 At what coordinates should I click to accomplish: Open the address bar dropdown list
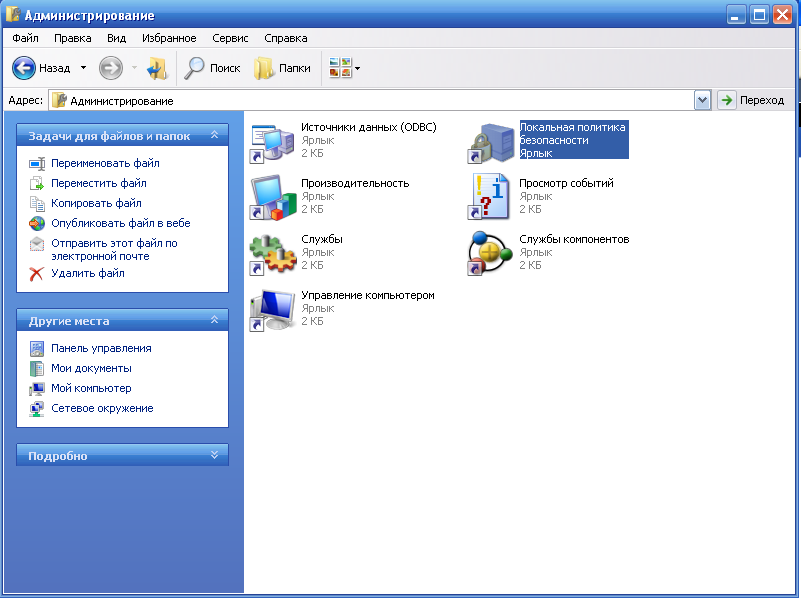click(702, 100)
